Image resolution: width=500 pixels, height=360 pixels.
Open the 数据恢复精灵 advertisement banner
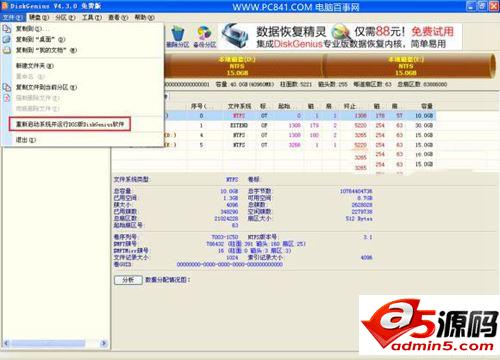340,36
